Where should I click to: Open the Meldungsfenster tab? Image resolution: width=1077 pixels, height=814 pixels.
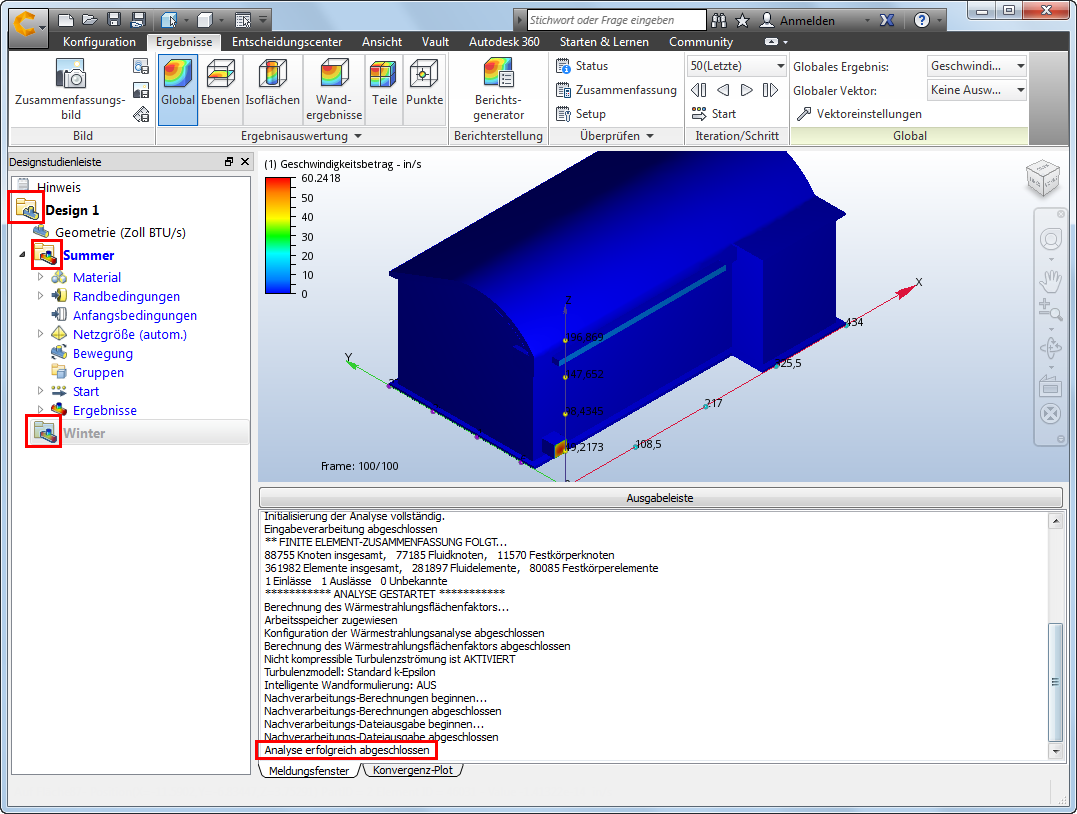(x=309, y=770)
